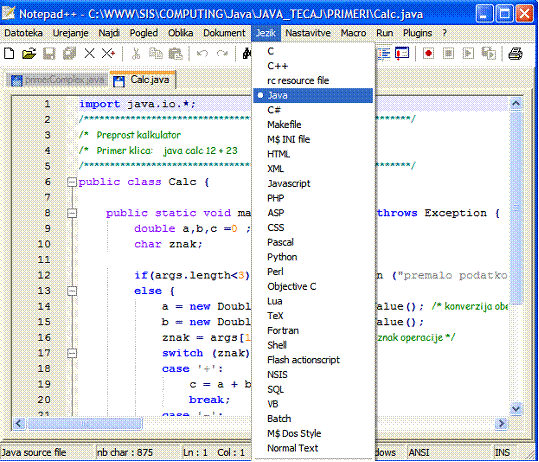Click the Stop recording macro icon

pyautogui.click(x=448, y=54)
